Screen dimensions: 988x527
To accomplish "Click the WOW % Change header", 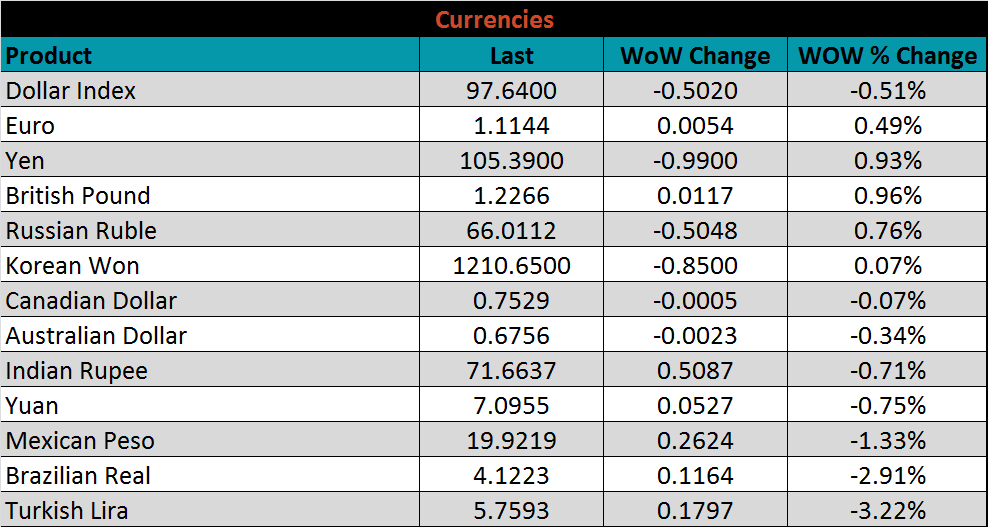I will click(887, 56).
